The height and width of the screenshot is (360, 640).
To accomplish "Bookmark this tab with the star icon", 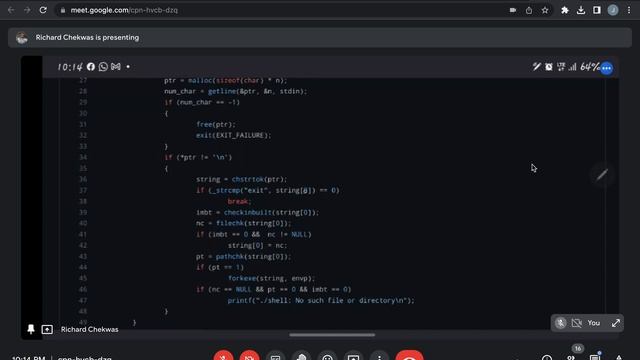I will pos(545,11).
